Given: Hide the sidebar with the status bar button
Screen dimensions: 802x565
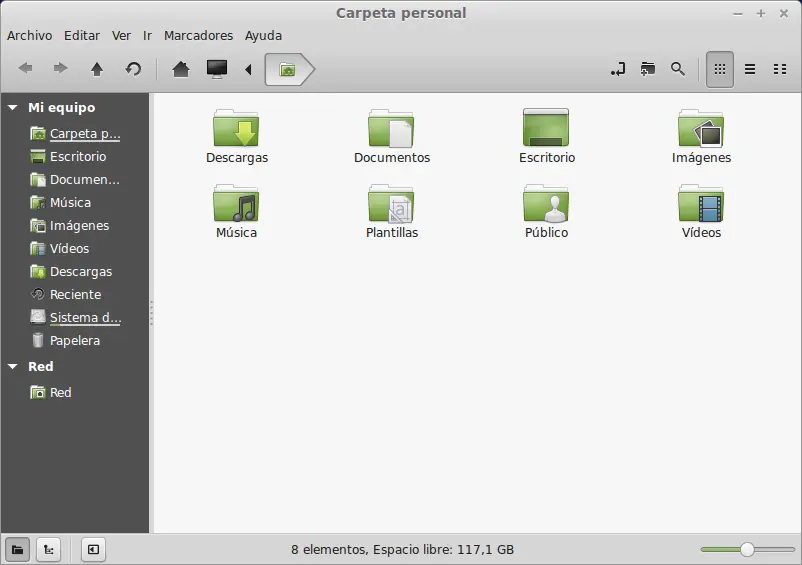Looking at the screenshot, I should pos(93,550).
